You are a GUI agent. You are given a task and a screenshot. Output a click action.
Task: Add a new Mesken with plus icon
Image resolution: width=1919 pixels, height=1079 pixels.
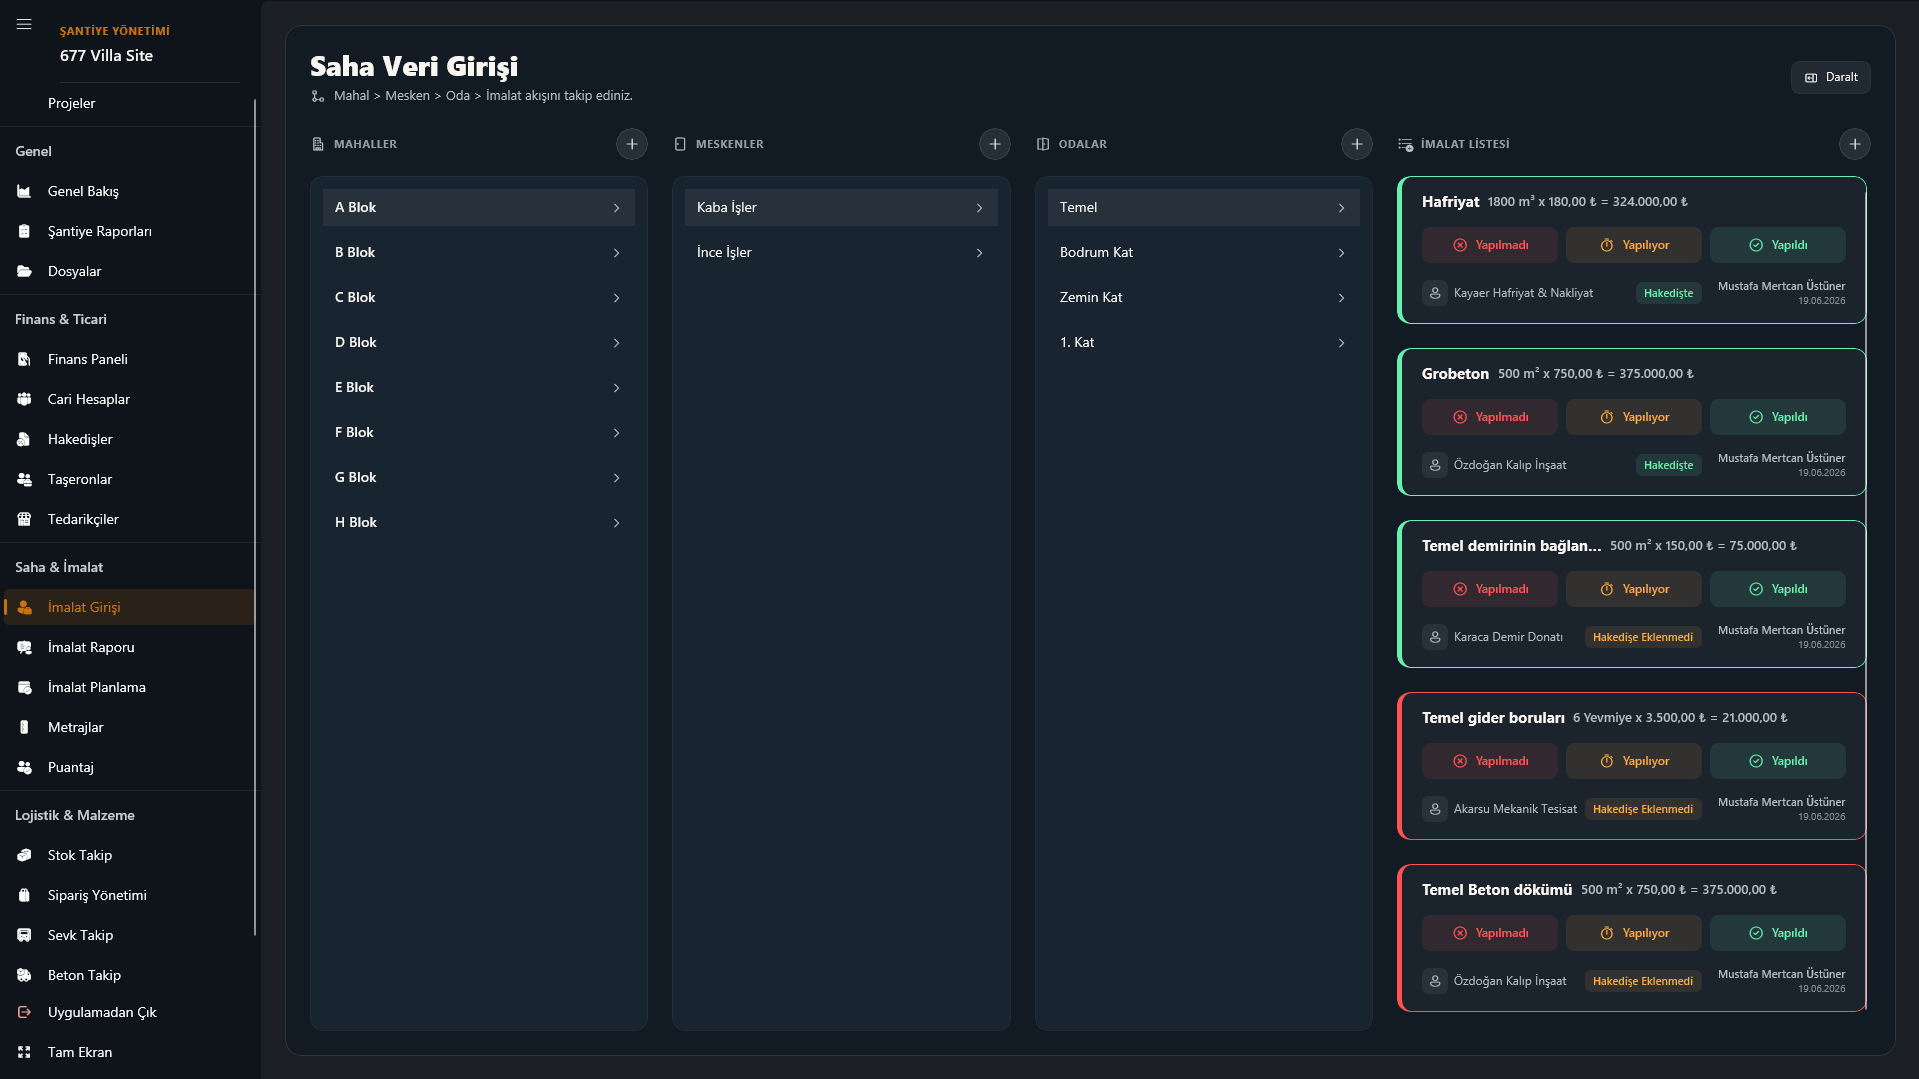(995, 144)
